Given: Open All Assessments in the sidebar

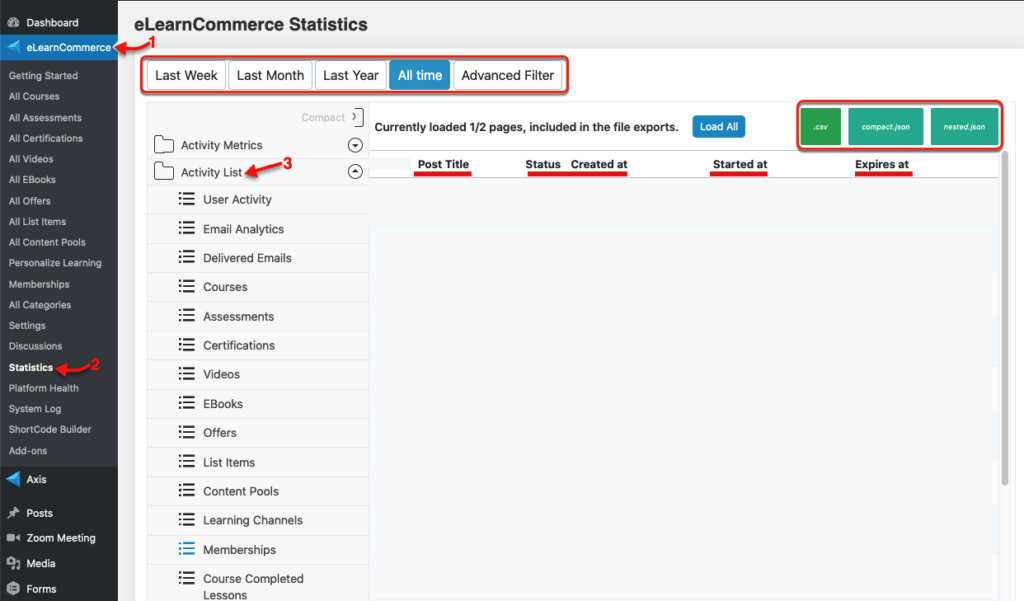Looking at the screenshot, I should 45,118.
